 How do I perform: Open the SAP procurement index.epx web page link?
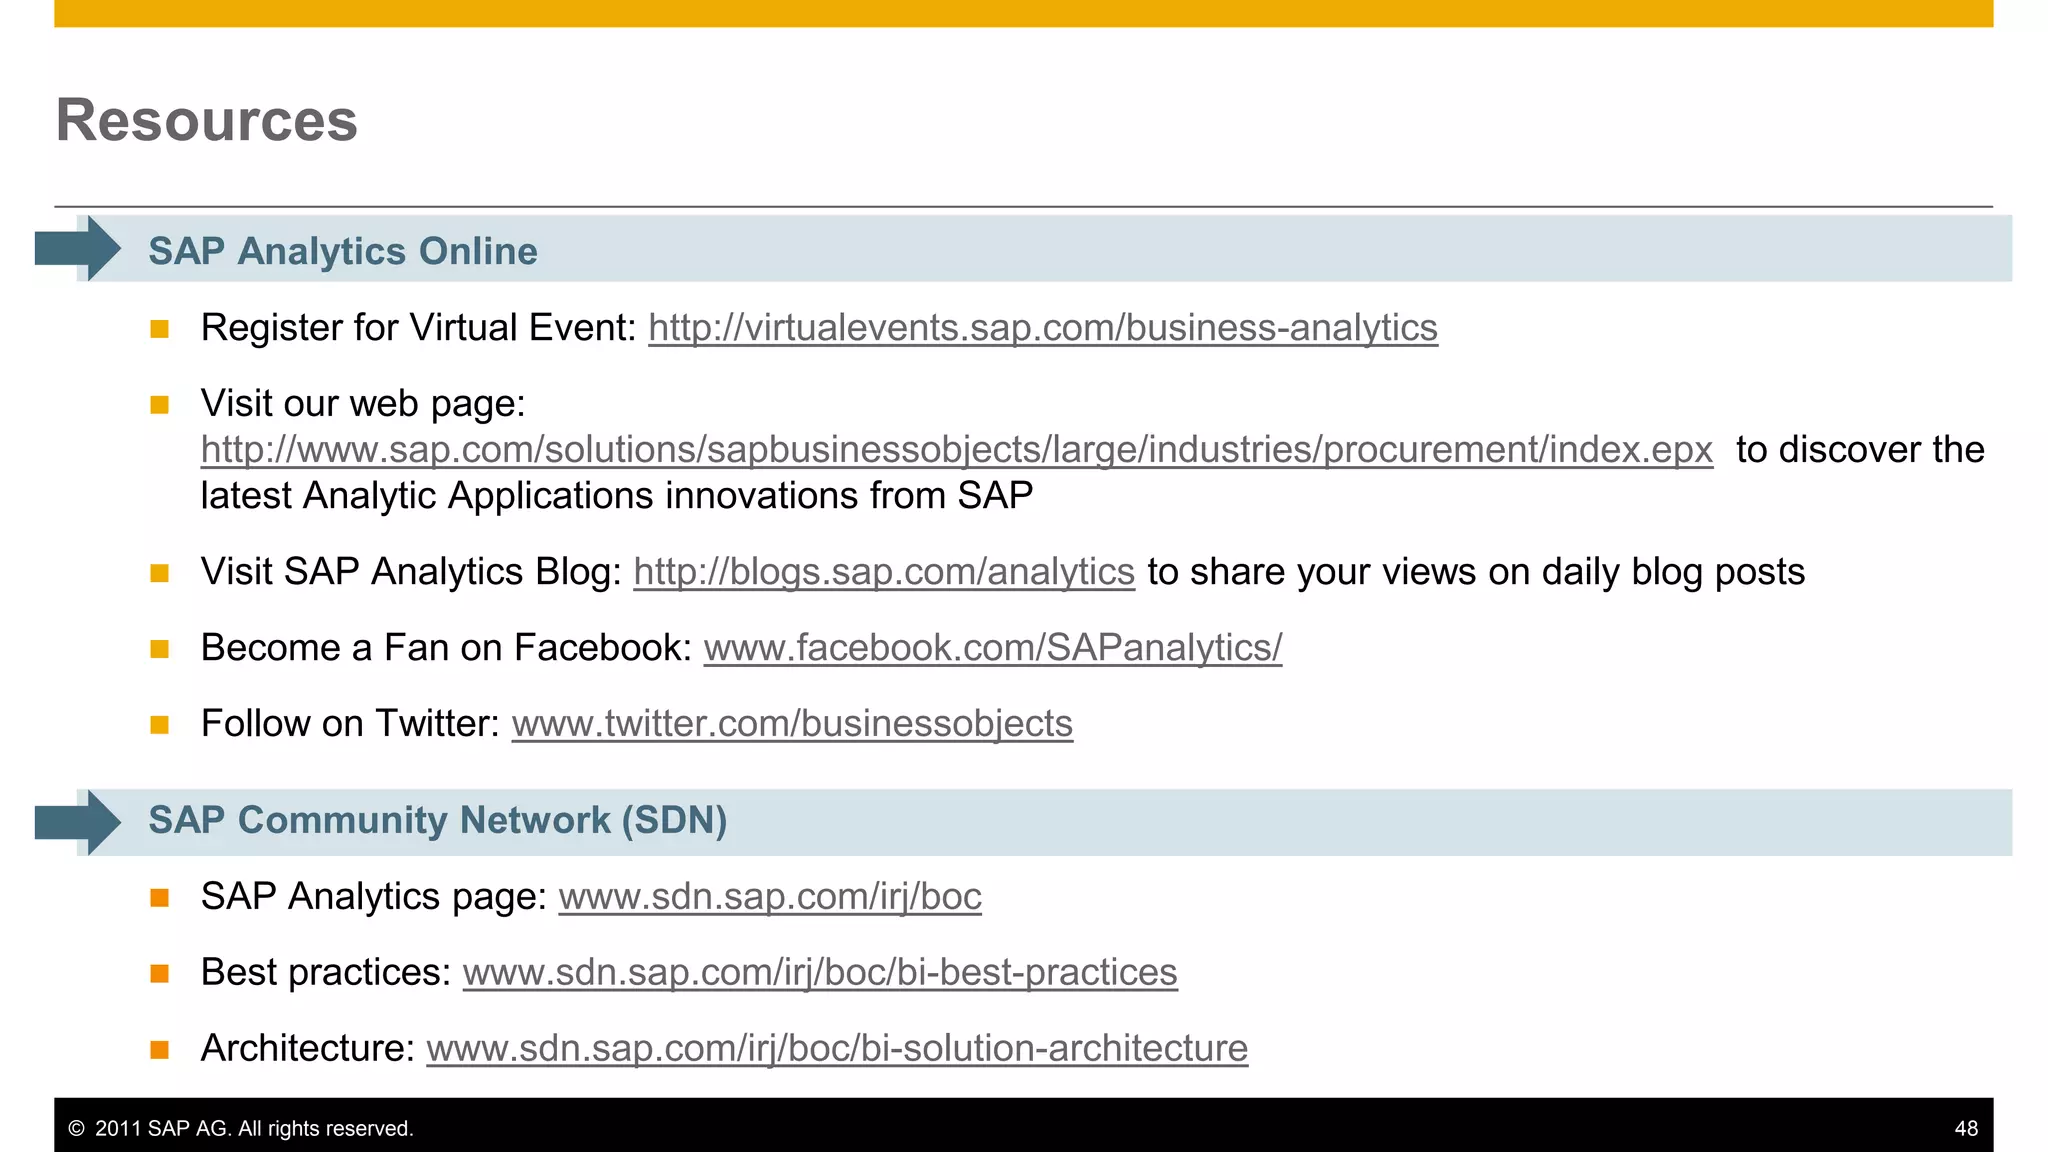[957, 450]
